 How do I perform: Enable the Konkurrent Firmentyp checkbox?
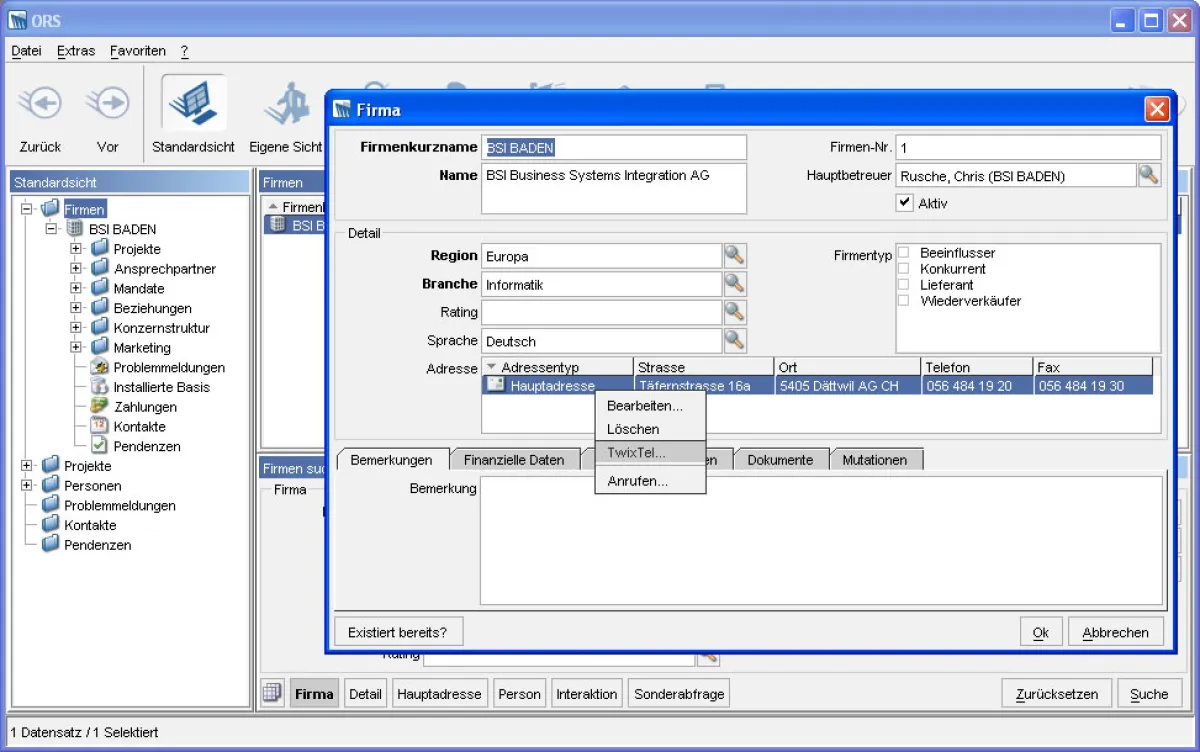tap(905, 268)
